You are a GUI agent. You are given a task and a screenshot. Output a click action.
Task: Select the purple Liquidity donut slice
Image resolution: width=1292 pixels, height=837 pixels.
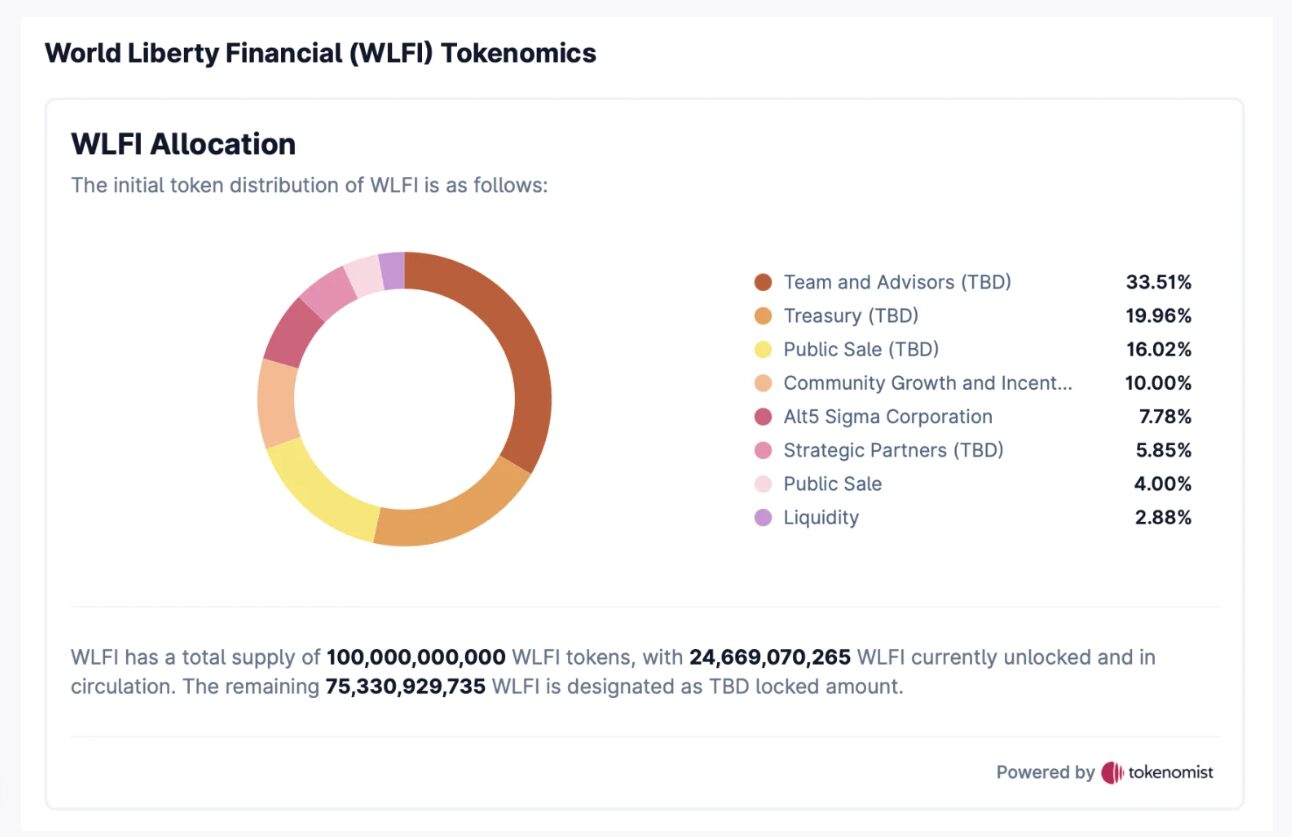[393, 270]
